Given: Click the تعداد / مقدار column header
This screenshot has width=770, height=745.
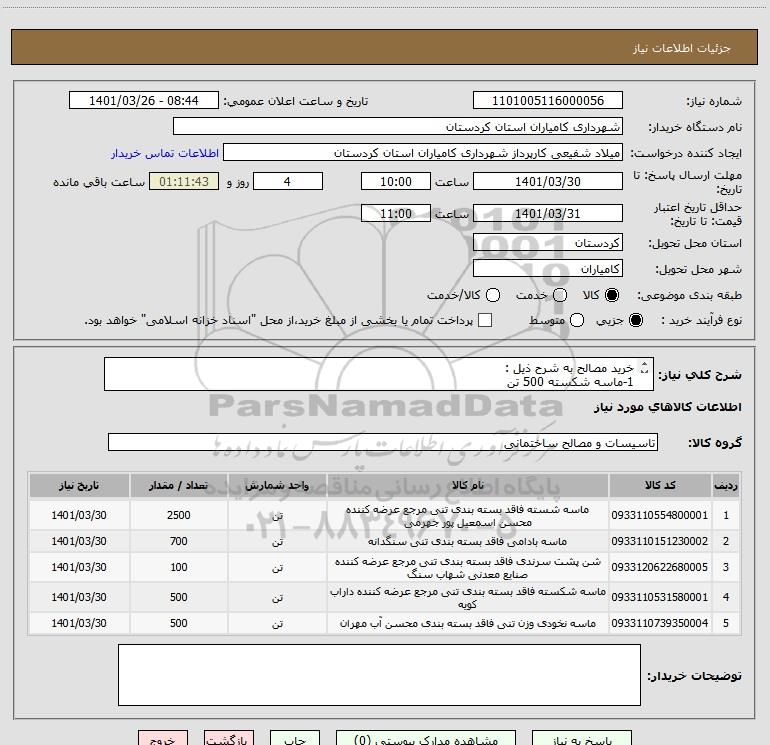Looking at the screenshot, I should pos(179,485).
